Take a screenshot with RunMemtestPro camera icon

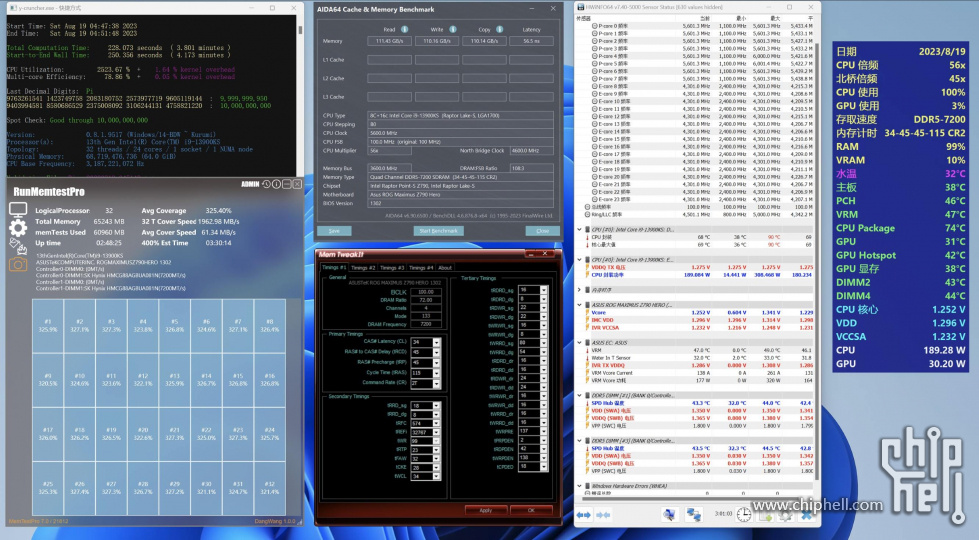point(17,265)
